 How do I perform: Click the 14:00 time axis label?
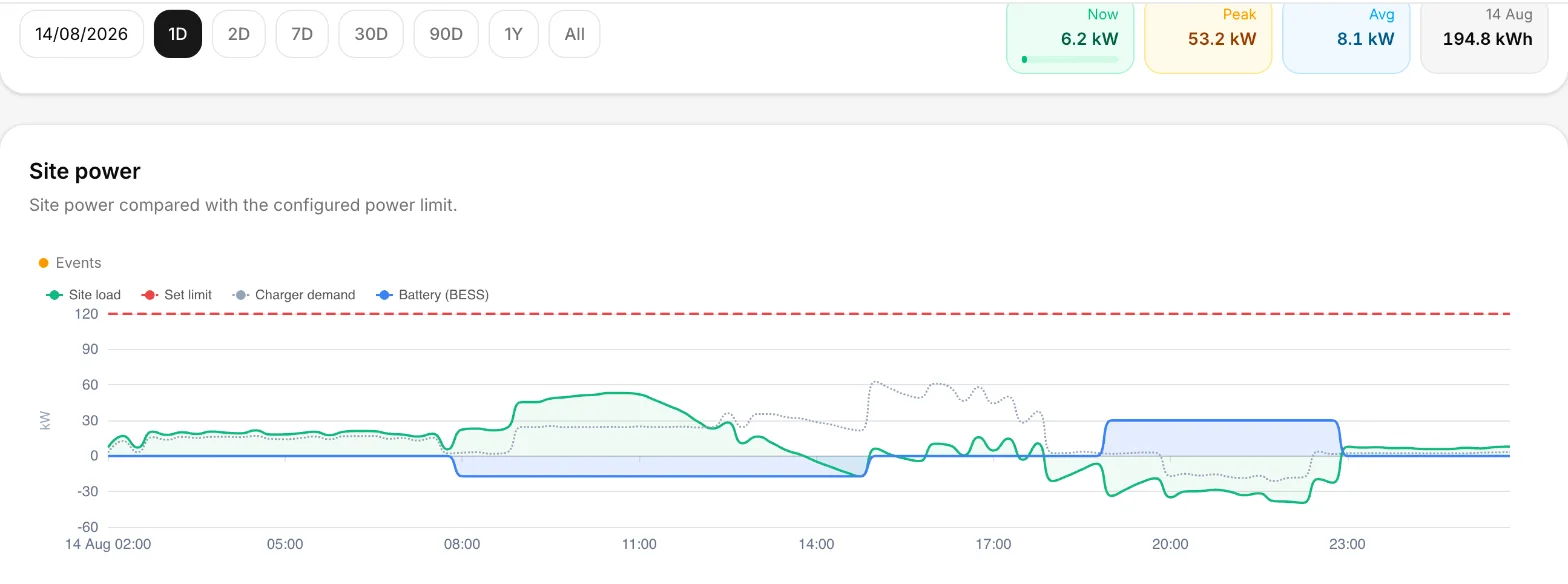pos(816,545)
